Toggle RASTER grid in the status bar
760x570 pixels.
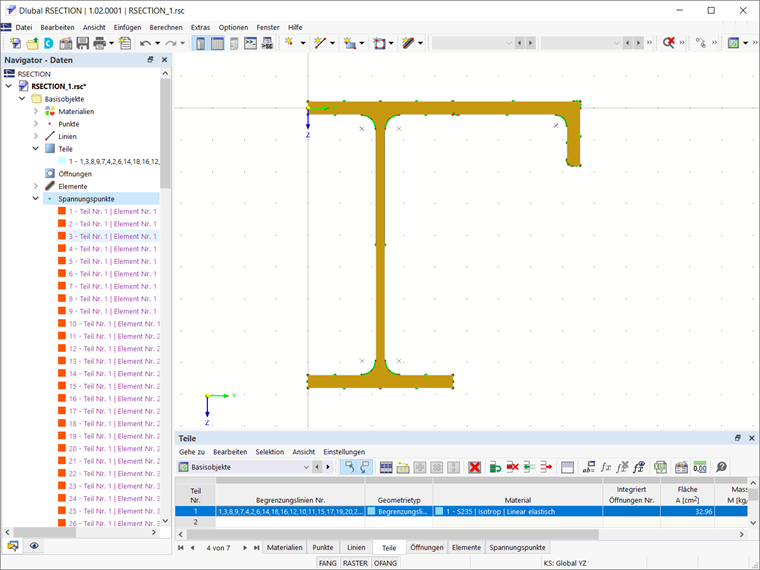[355, 564]
